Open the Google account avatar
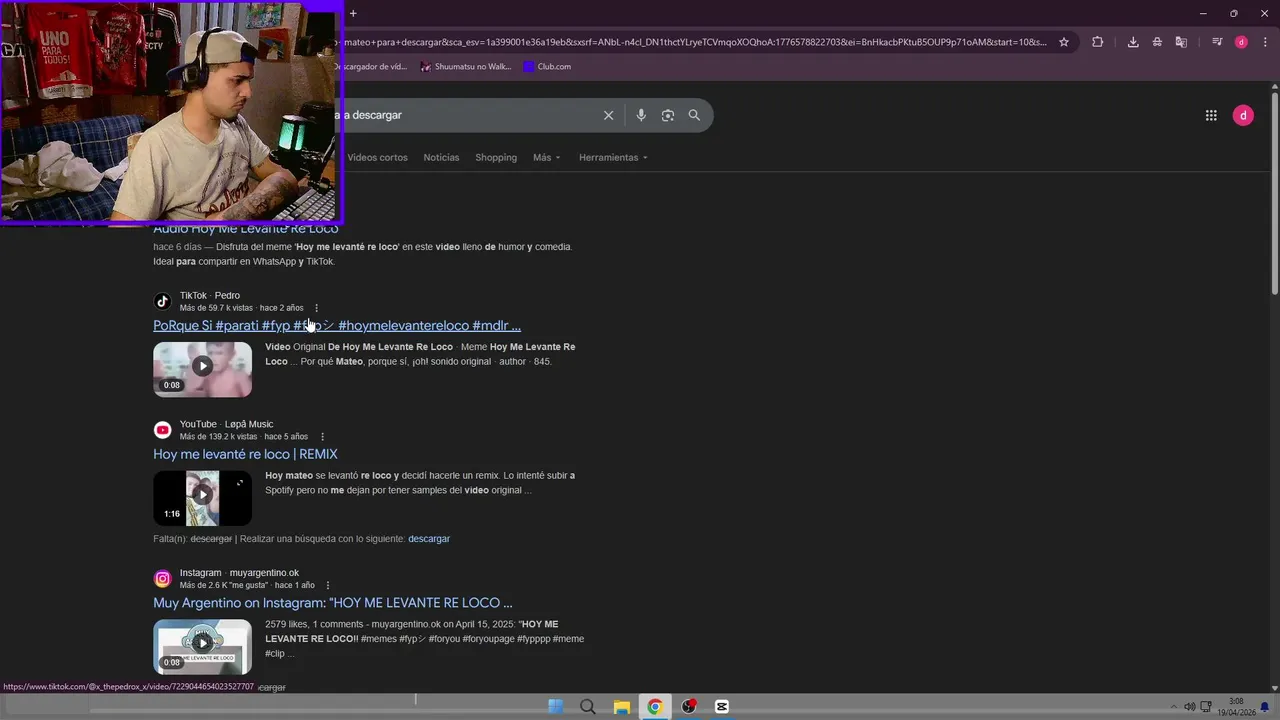This screenshot has height=720, width=1280. tap(1243, 115)
